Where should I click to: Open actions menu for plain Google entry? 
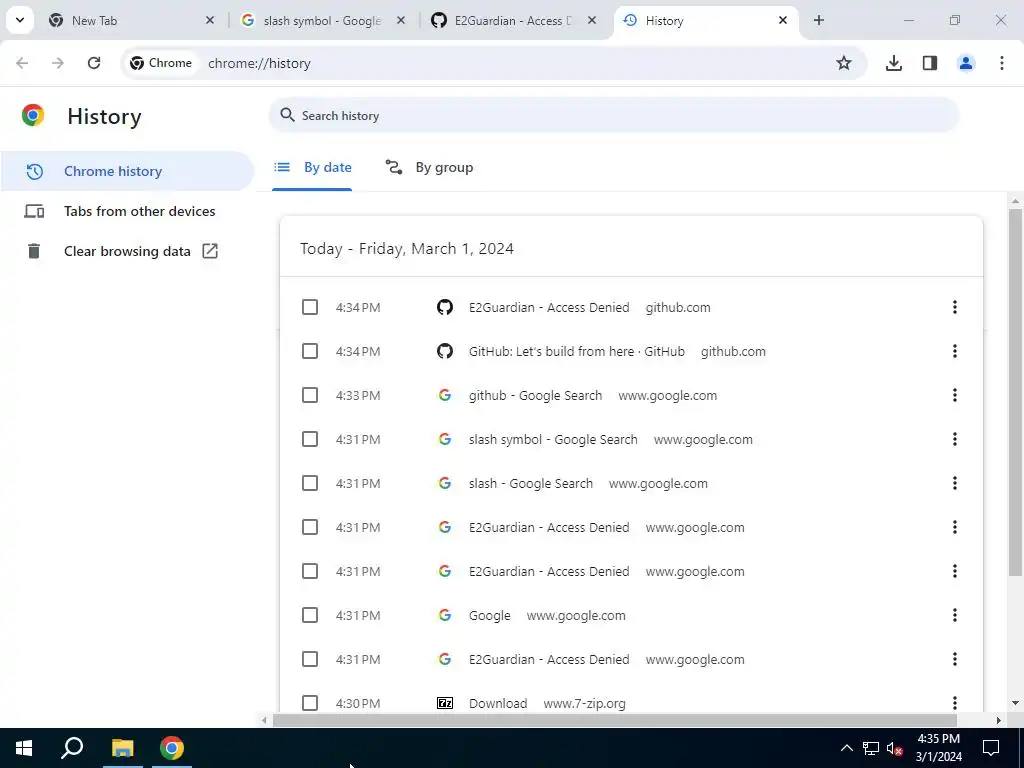tap(955, 615)
